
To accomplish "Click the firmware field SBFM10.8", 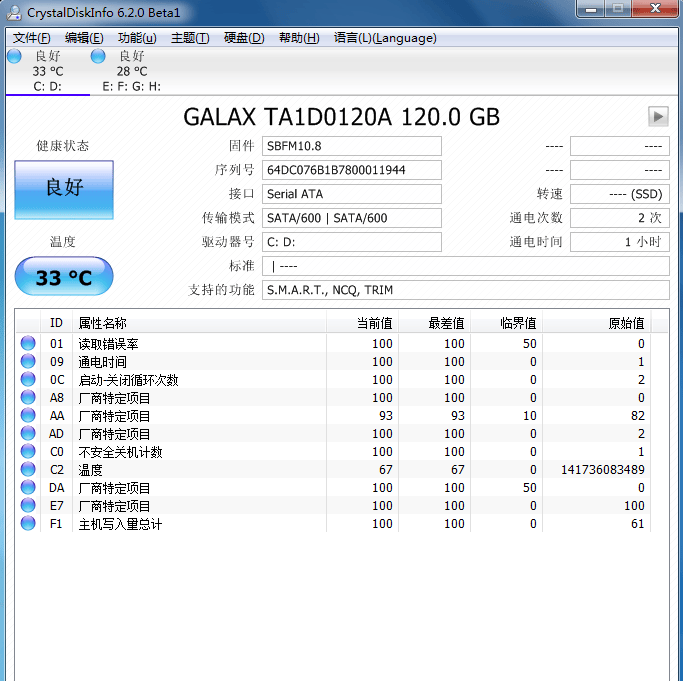I will point(352,146).
